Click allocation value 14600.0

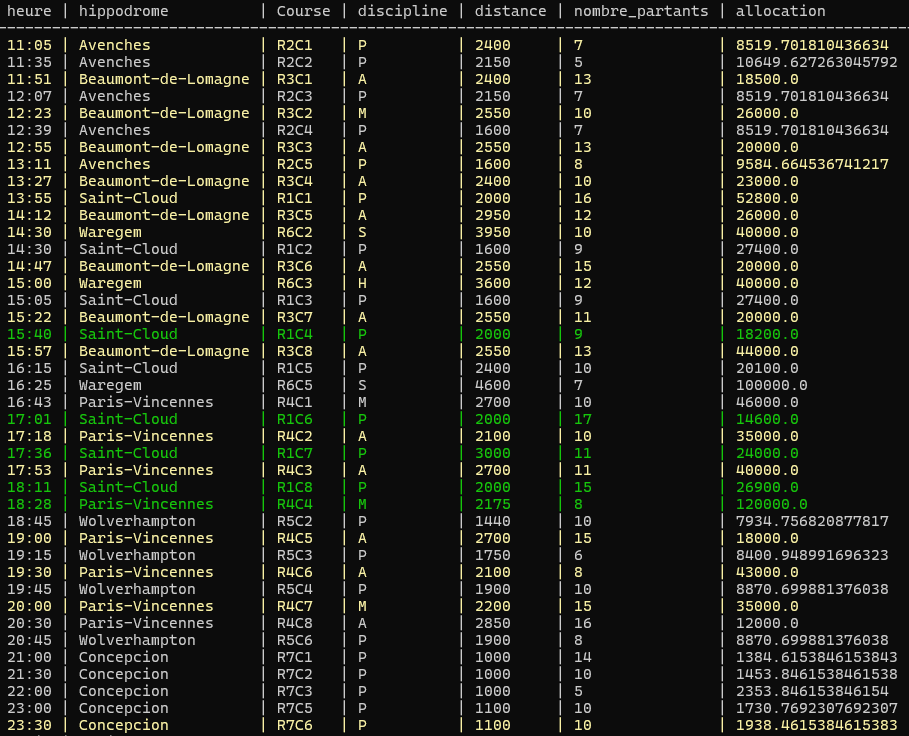click(x=767, y=419)
